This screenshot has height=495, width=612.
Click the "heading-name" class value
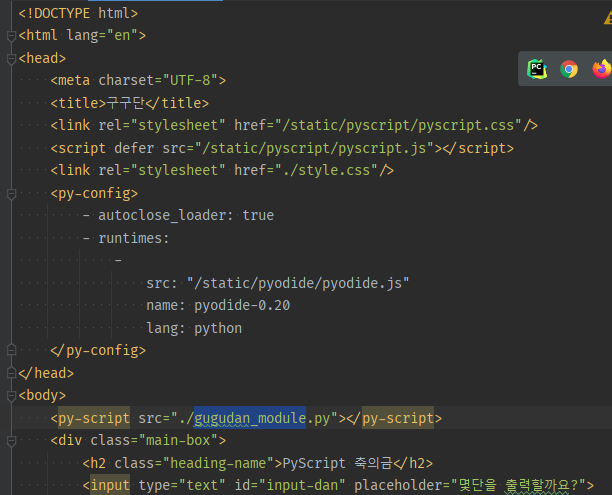(x=222, y=463)
